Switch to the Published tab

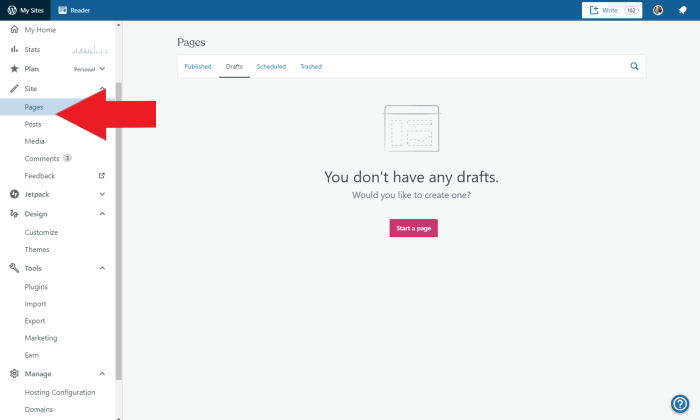pos(198,67)
